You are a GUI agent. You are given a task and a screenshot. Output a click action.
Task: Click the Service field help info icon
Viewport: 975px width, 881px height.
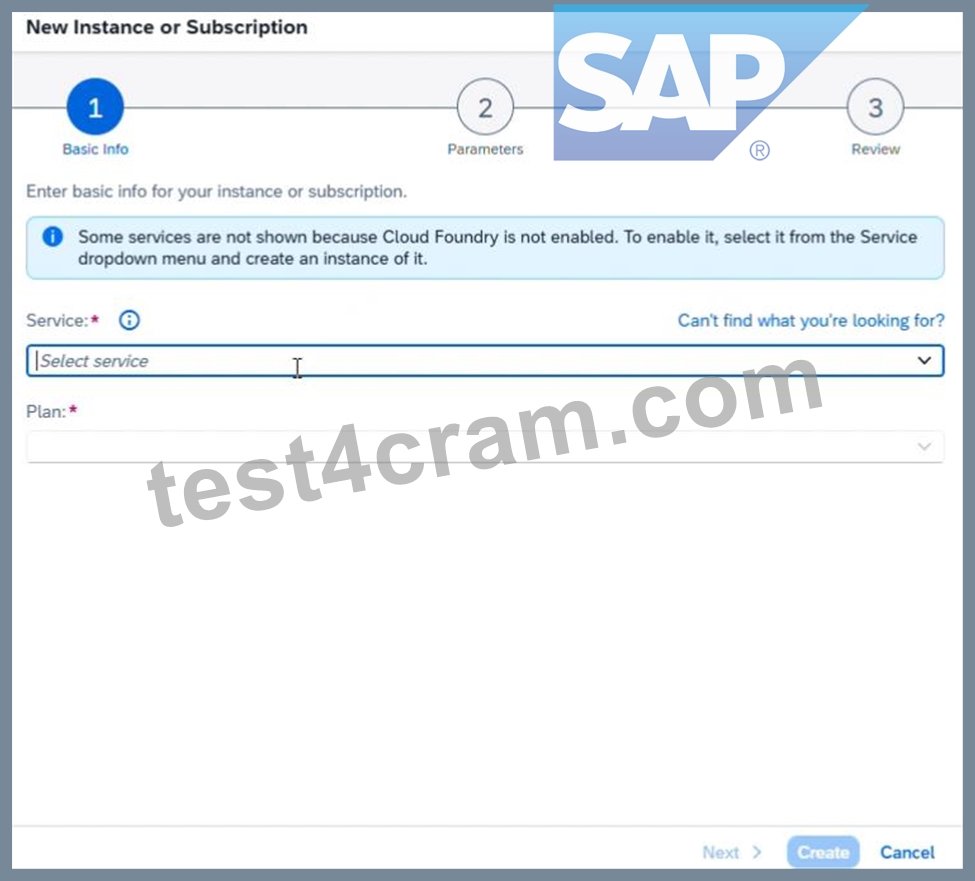click(129, 320)
